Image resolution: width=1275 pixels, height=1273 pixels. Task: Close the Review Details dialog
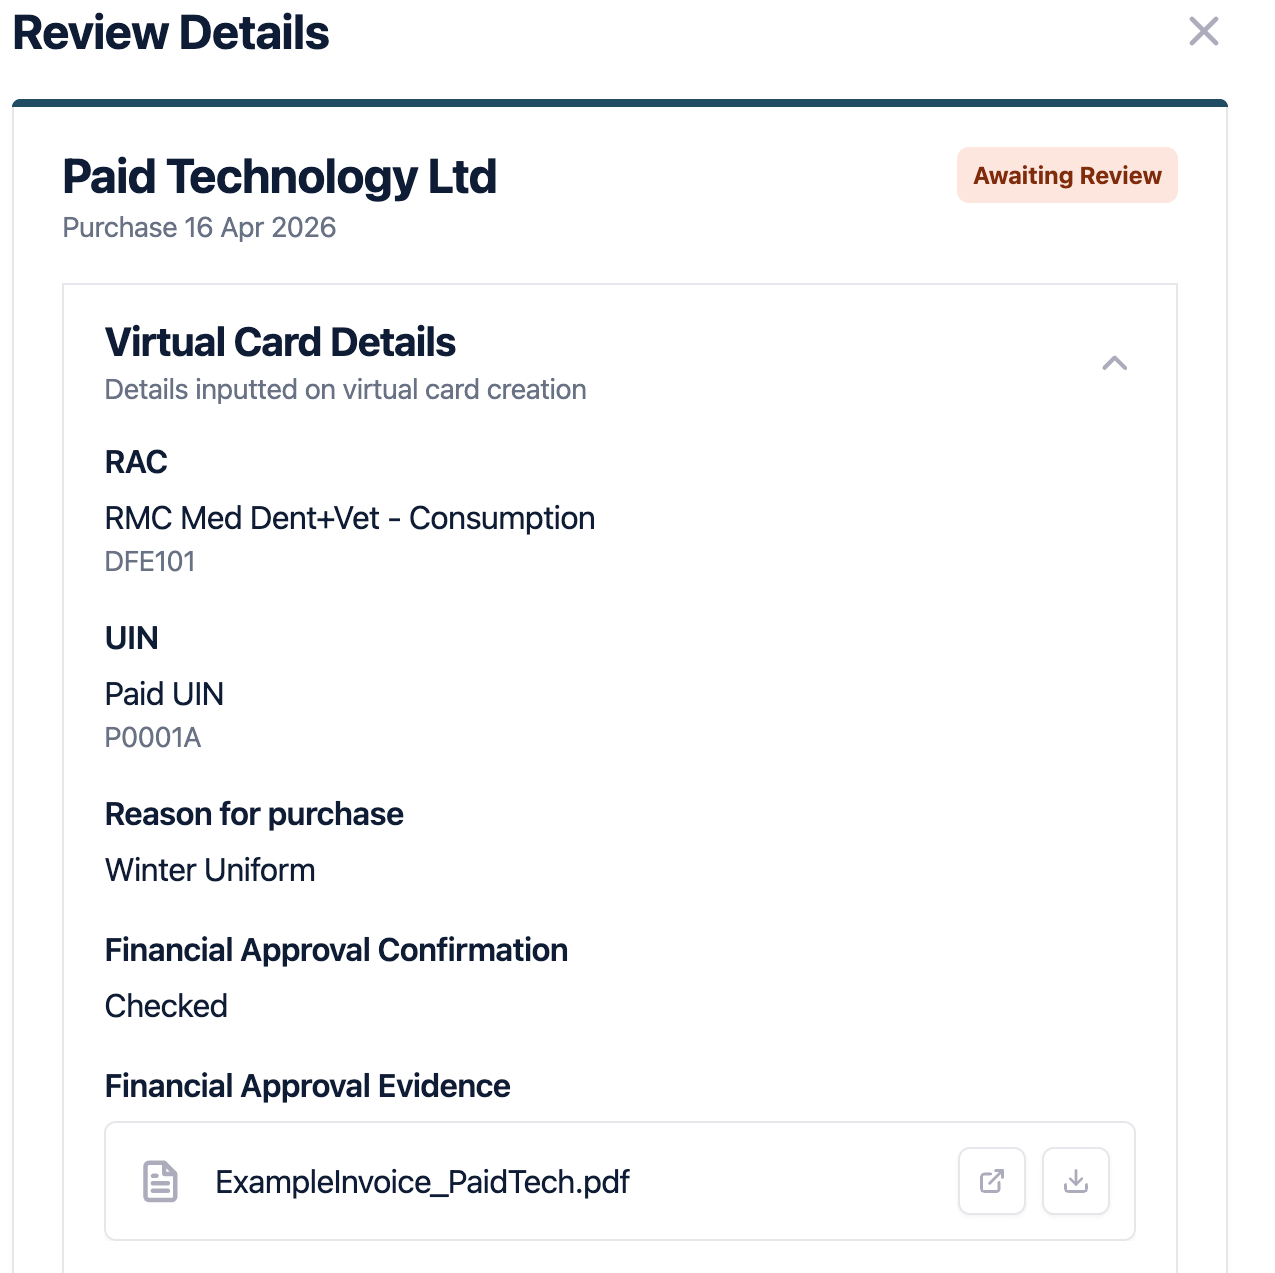pyautogui.click(x=1203, y=32)
